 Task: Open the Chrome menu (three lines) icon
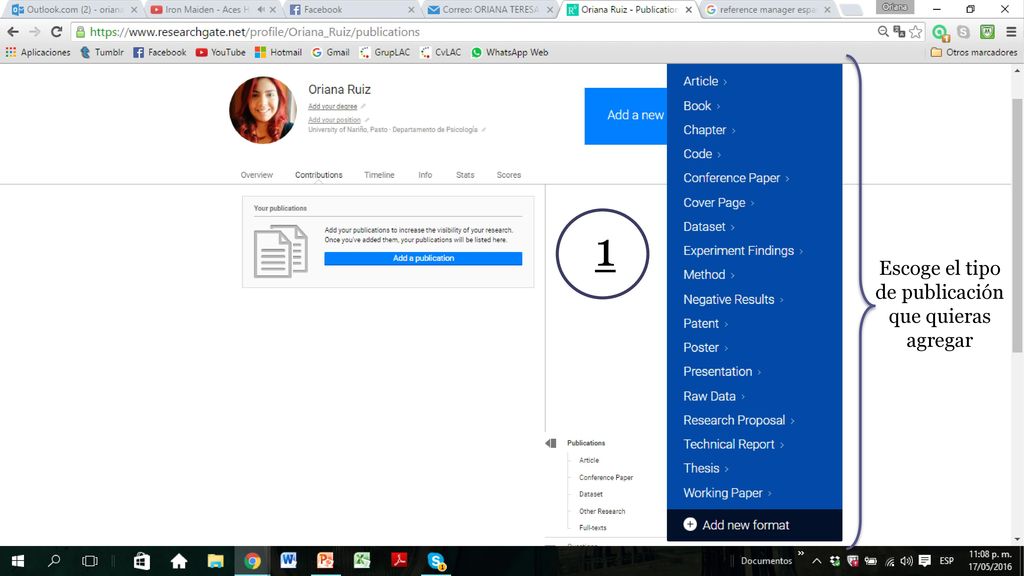pos(1011,32)
